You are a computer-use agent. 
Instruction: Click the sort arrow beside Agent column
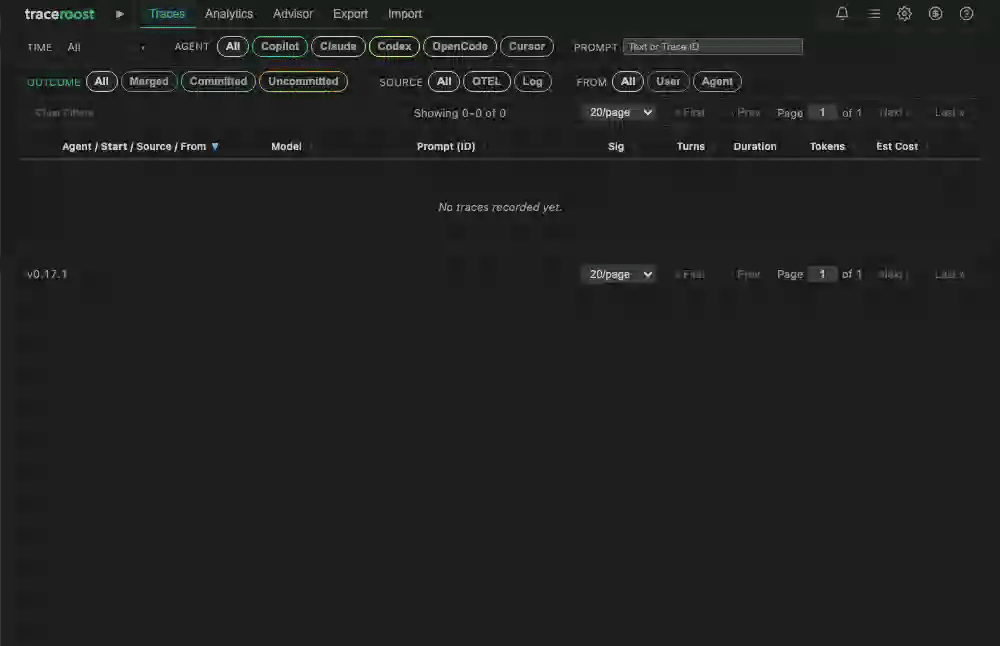tap(215, 147)
